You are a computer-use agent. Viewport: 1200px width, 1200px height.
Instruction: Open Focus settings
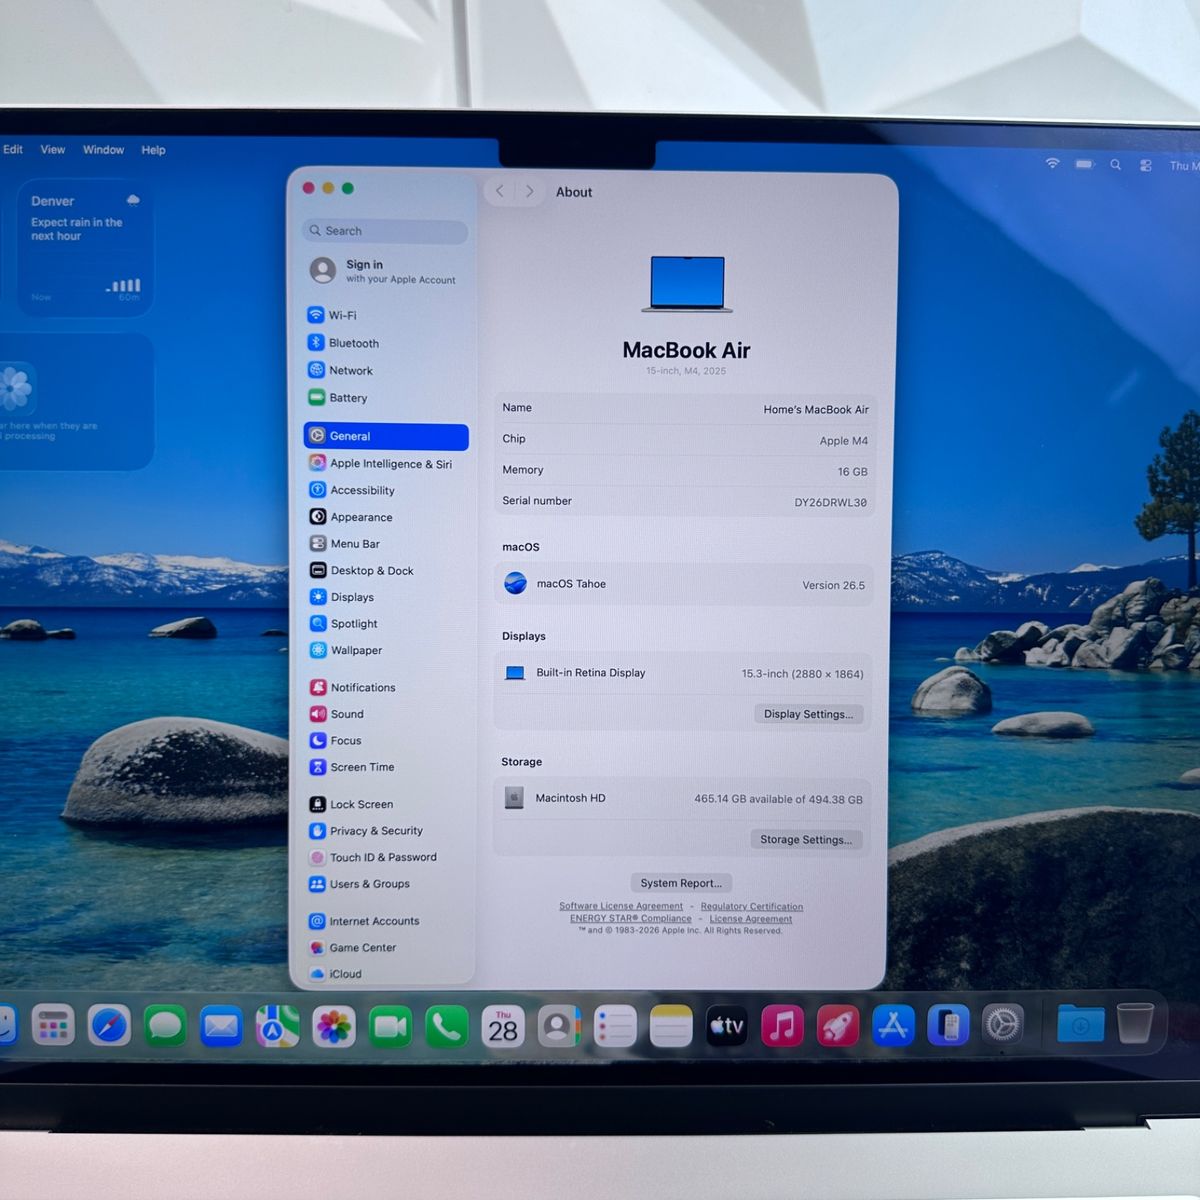[x=386, y=740]
